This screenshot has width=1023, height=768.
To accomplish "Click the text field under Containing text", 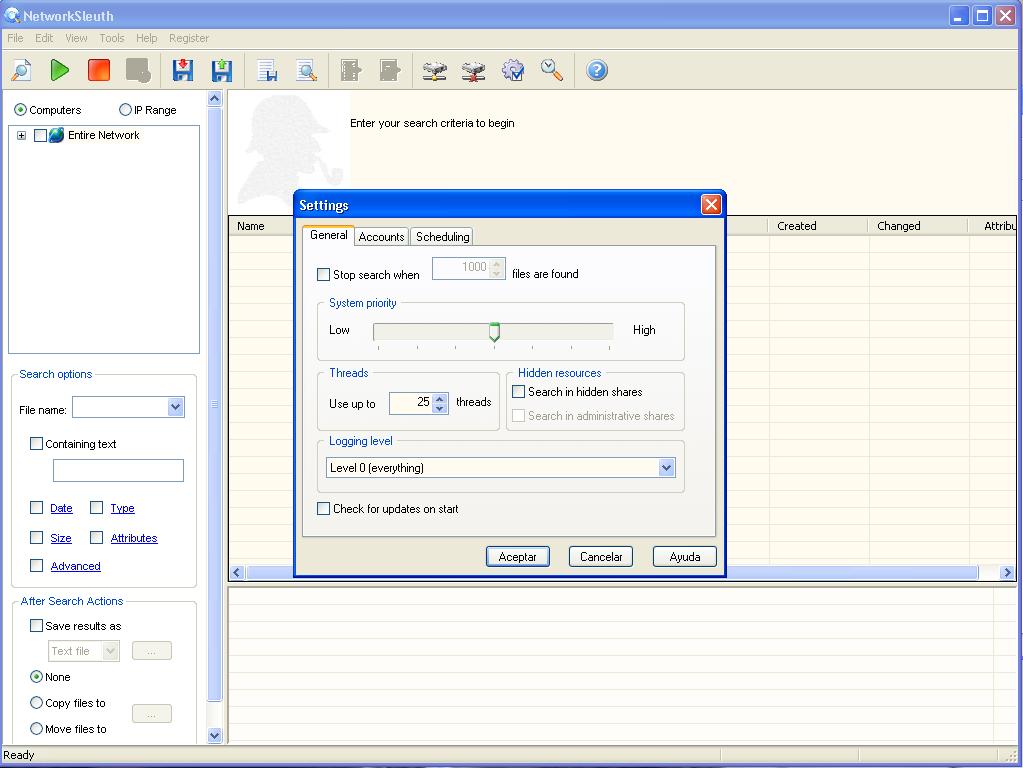I will (x=118, y=470).
